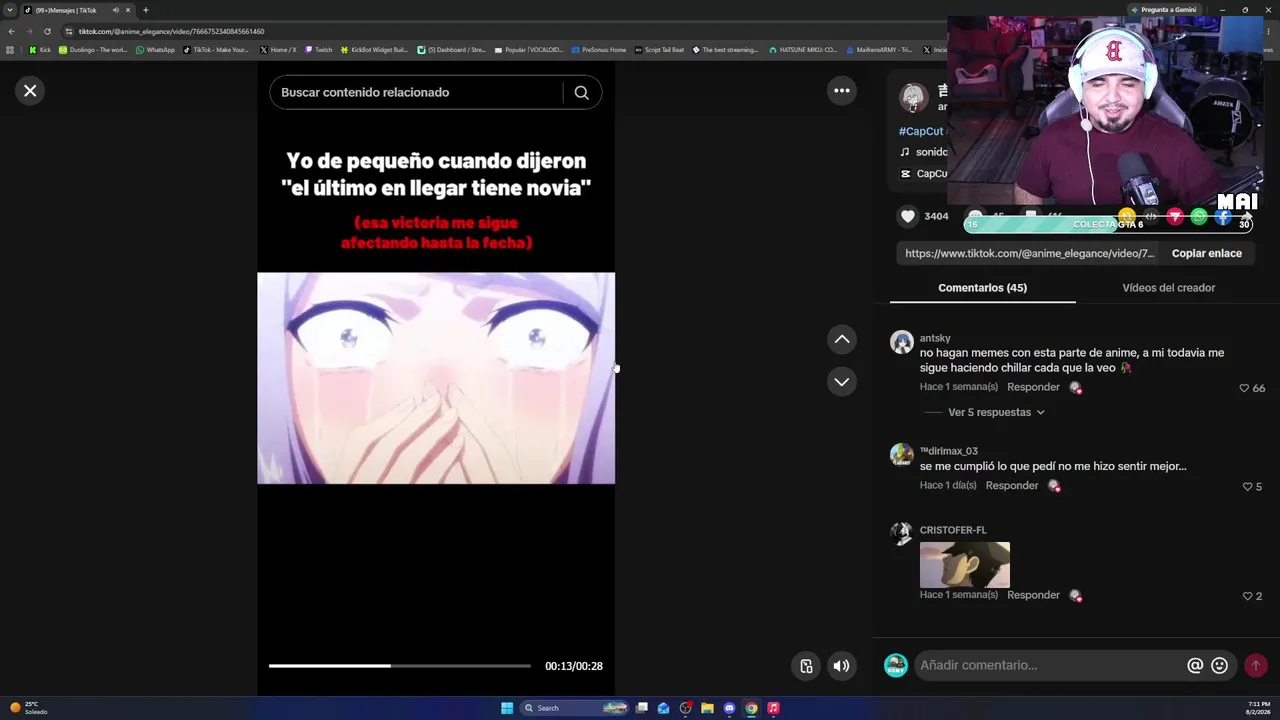Open the three-dot more options menu
Viewport: 1280px width, 720px height.
pyautogui.click(x=842, y=91)
